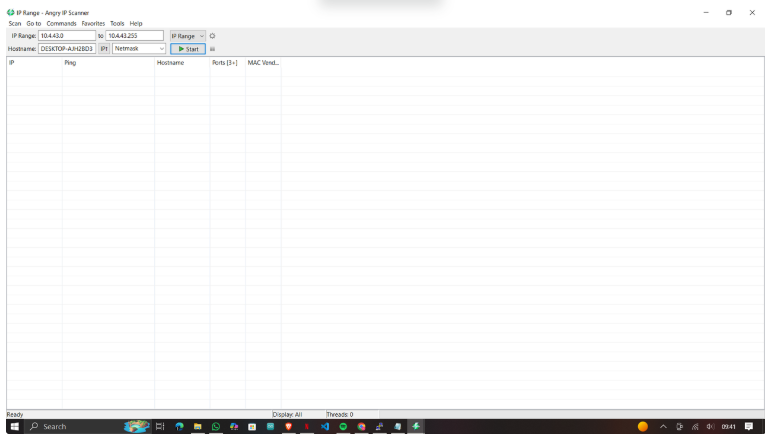Click the IP↑ button next to hostname
774x438 pixels.
click(104, 49)
